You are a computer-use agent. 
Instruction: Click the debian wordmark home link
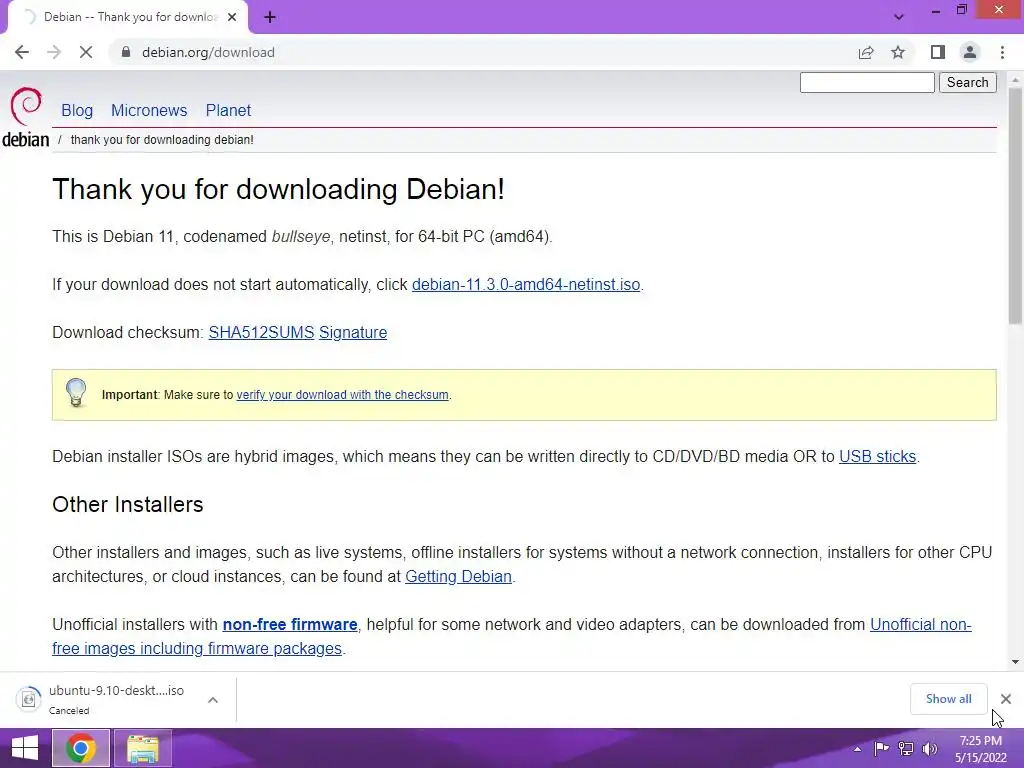click(x=25, y=140)
